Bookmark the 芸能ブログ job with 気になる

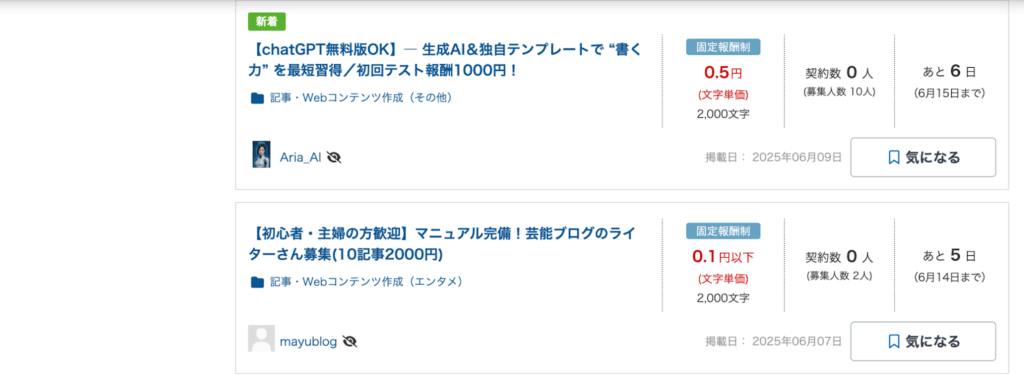[x=923, y=342]
